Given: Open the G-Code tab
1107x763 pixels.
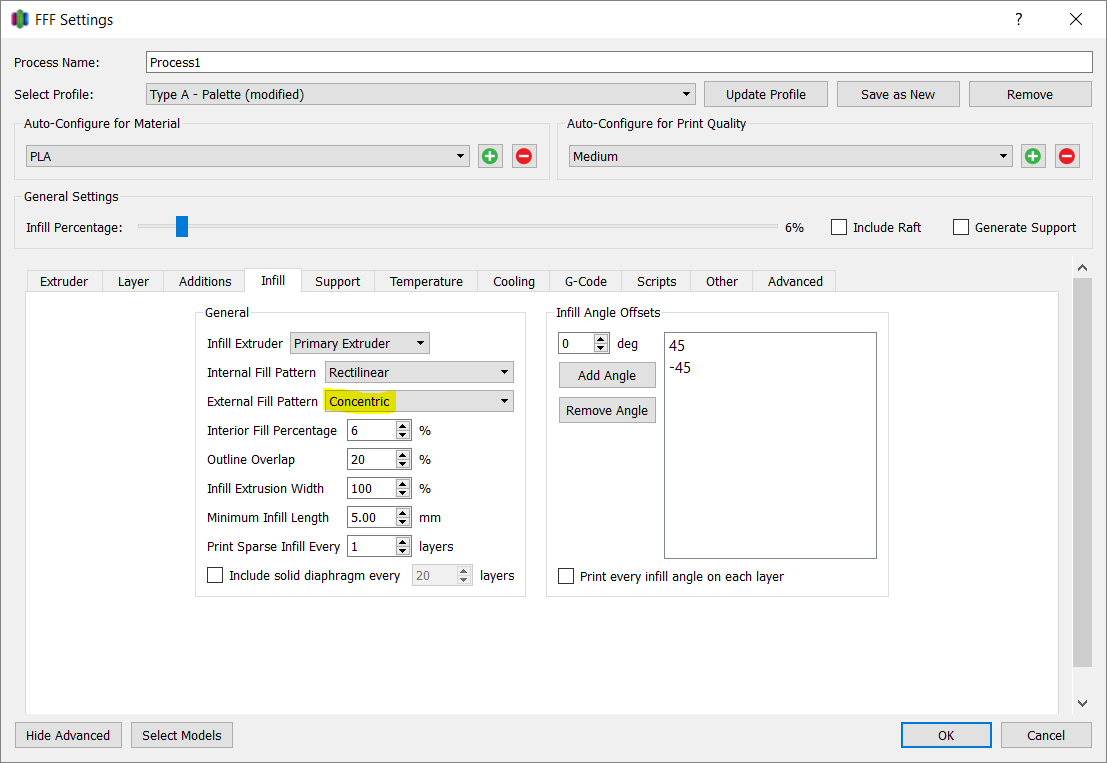Looking at the screenshot, I should point(586,281).
